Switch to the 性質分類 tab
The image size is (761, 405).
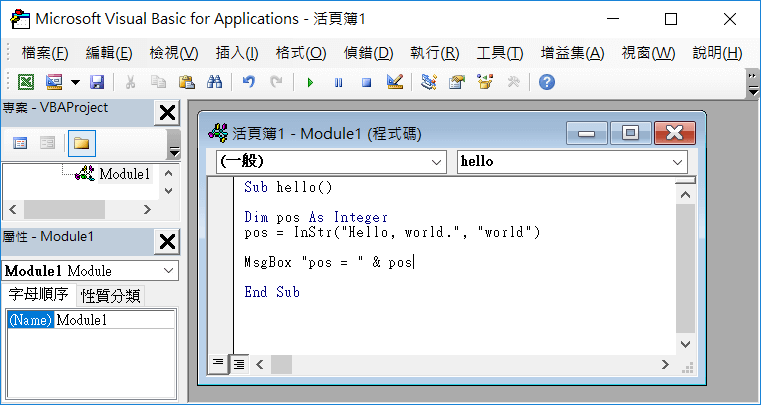click(111, 296)
